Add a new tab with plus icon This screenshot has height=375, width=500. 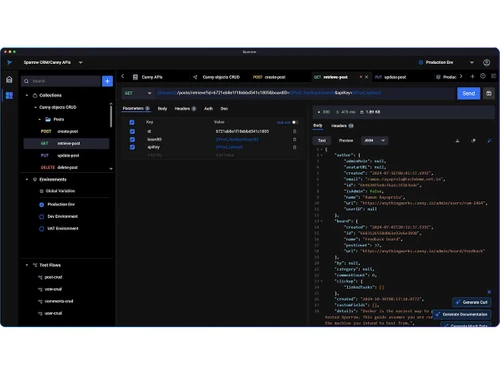click(472, 76)
